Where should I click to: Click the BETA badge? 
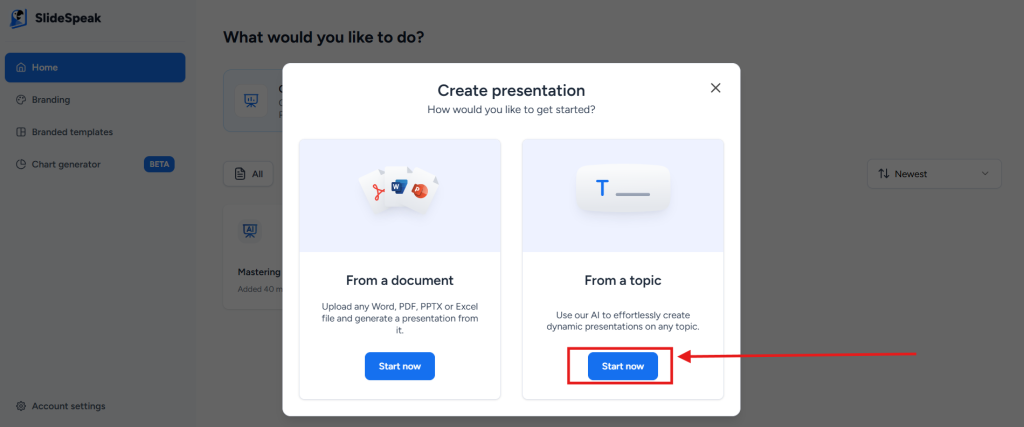coord(159,165)
